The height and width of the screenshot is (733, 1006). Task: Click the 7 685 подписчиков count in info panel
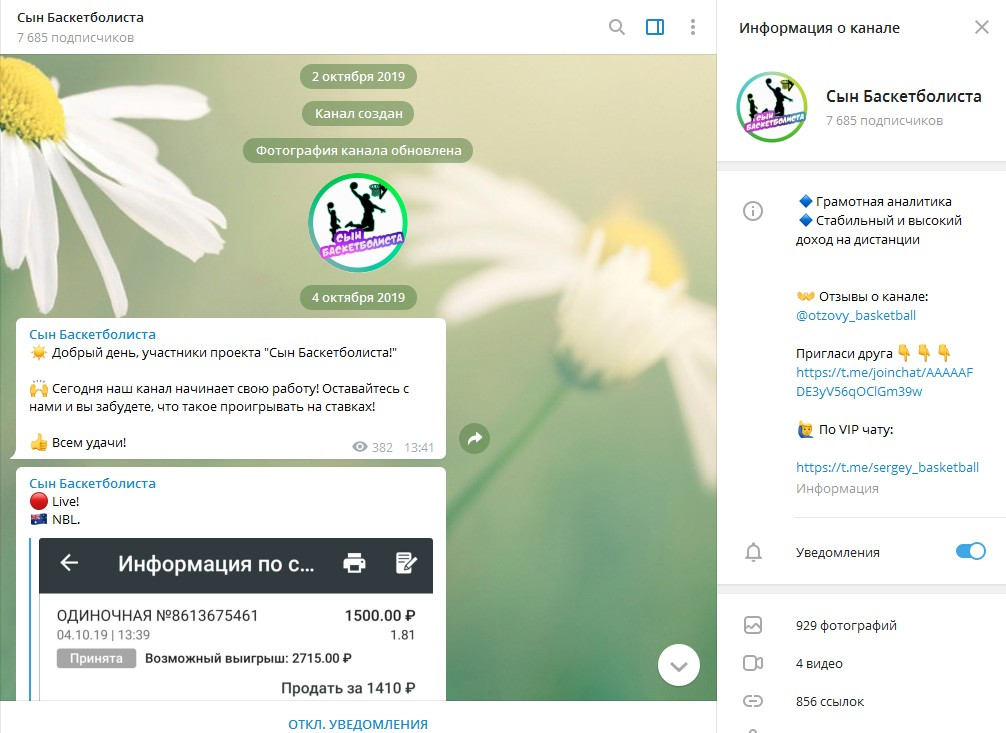click(x=884, y=120)
